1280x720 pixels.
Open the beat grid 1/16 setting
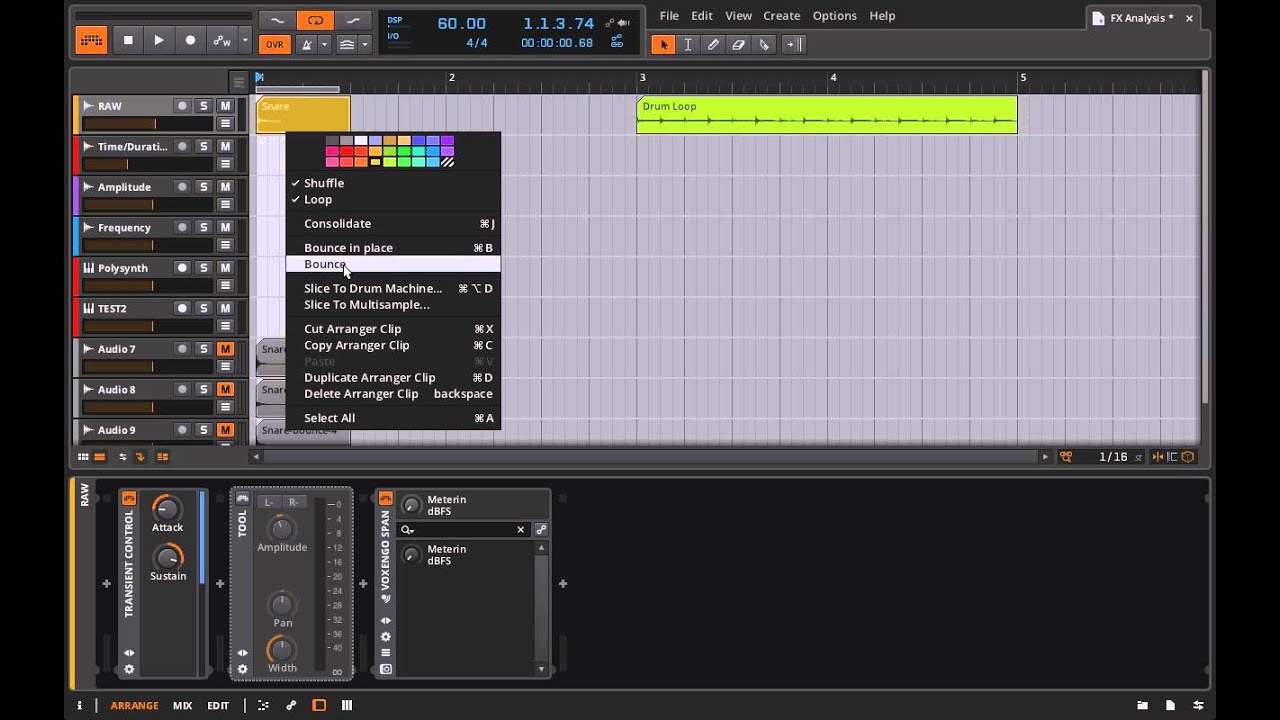coord(1113,457)
